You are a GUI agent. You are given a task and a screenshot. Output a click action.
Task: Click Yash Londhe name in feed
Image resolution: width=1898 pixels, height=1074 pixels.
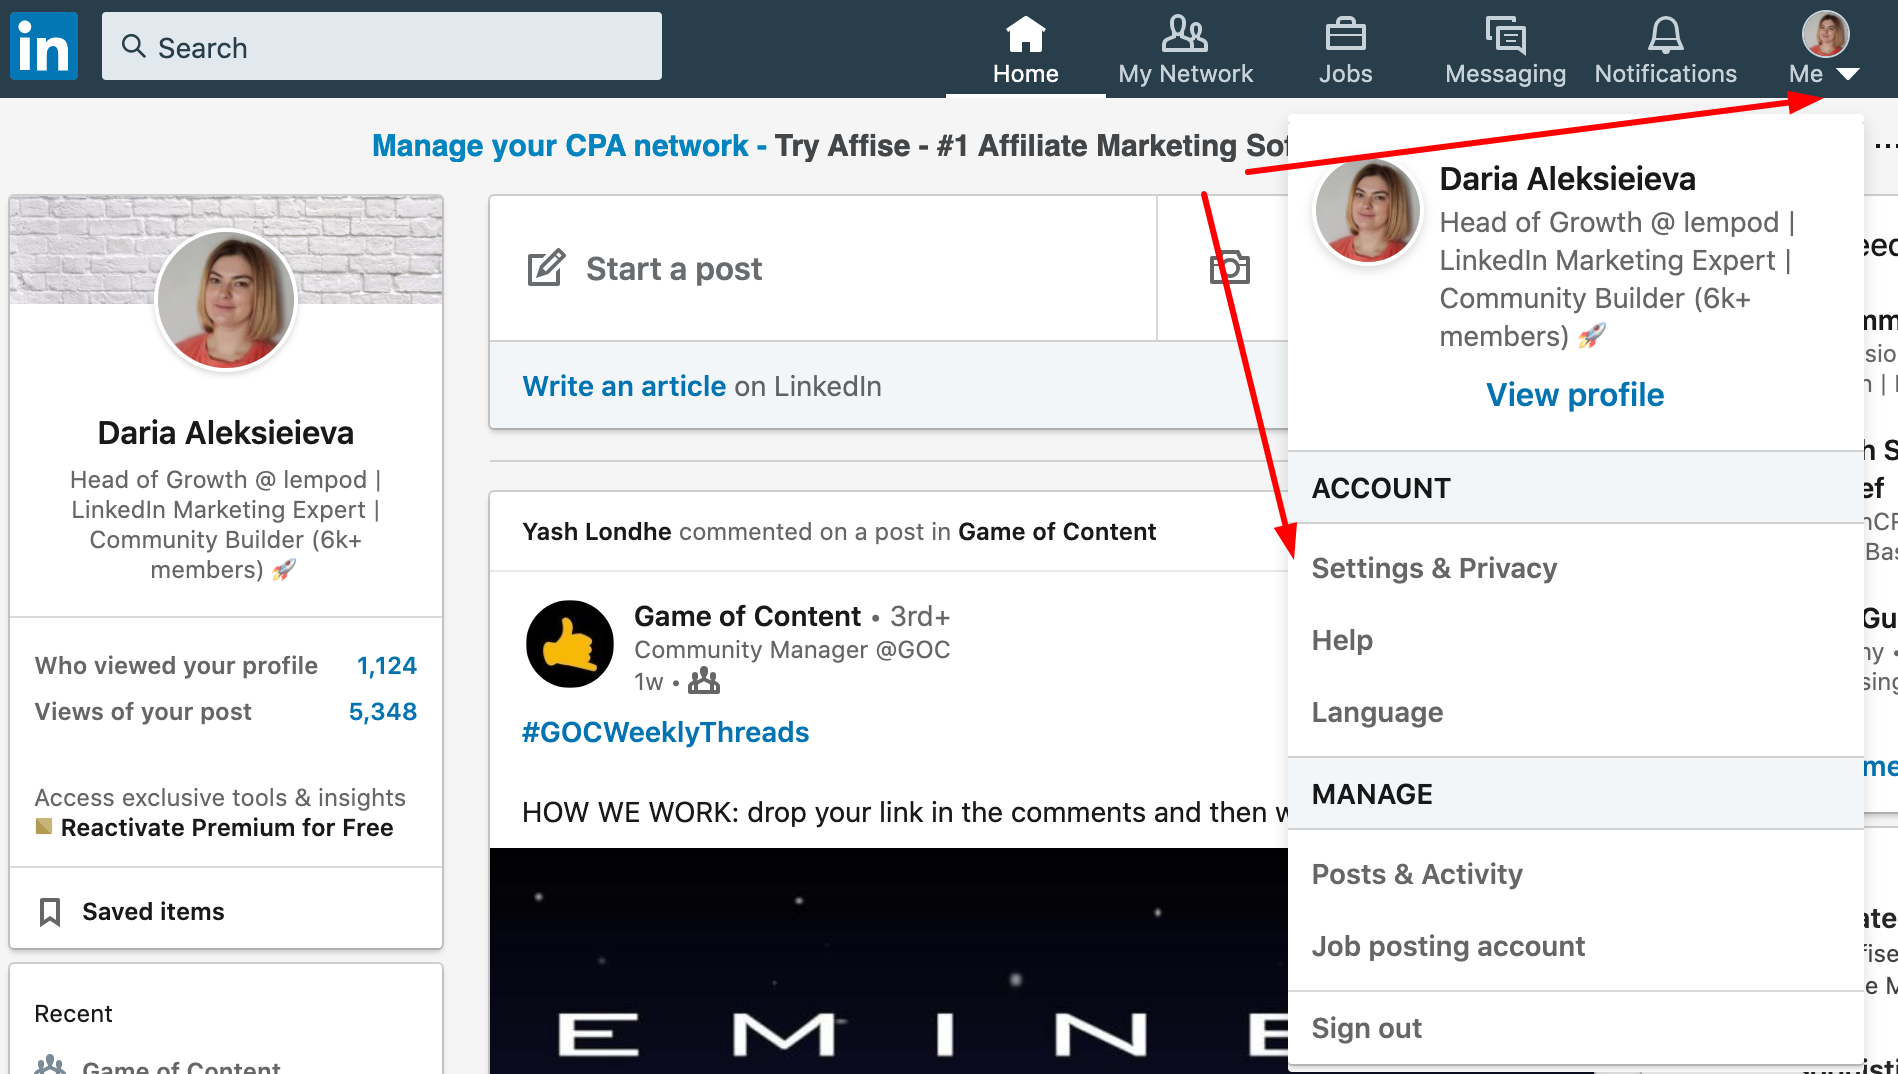(x=597, y=532)
